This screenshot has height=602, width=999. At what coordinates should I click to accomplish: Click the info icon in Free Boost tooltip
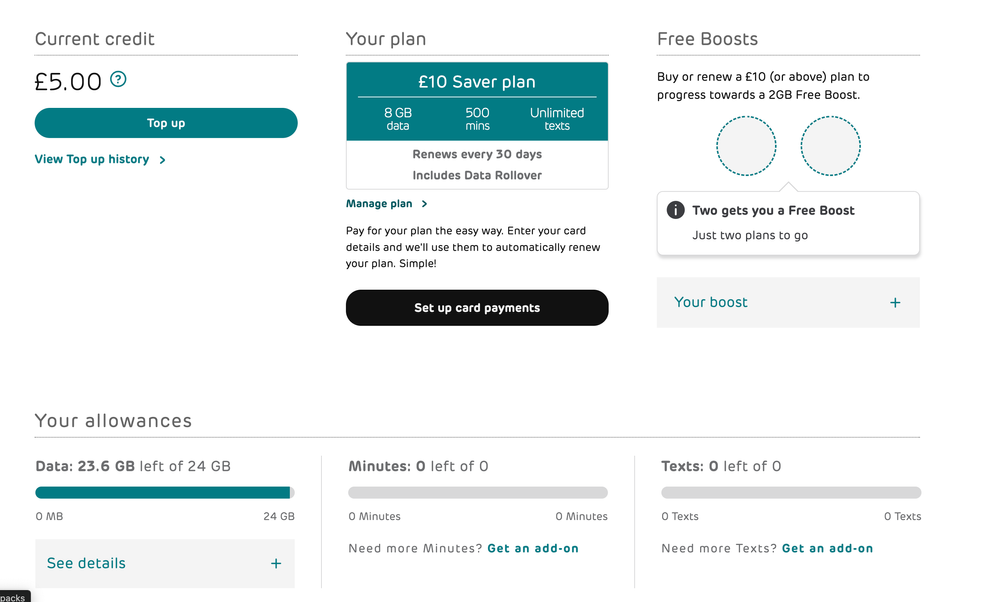click(x=676, y=210)
